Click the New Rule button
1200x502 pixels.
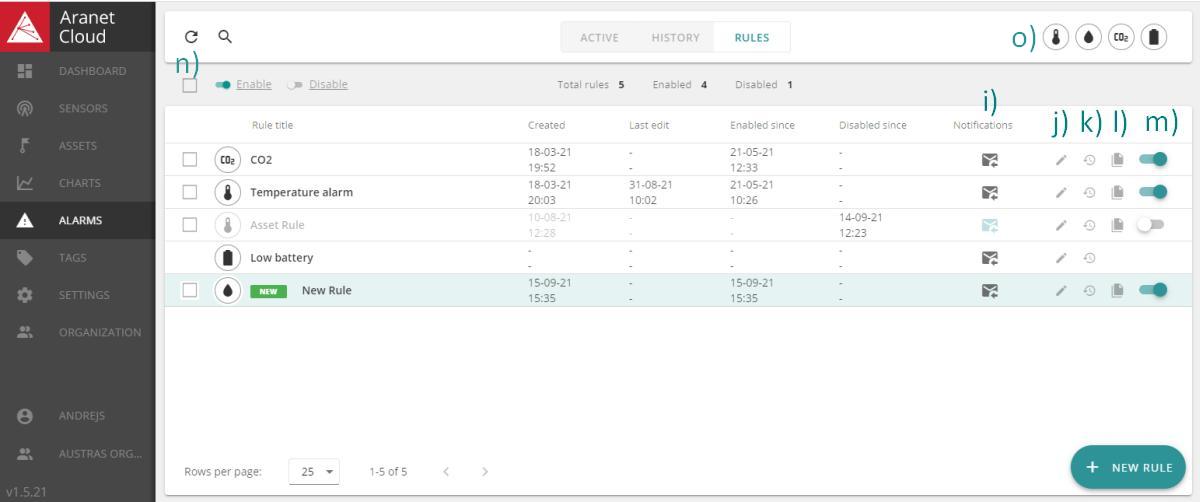coord(1127,467)
